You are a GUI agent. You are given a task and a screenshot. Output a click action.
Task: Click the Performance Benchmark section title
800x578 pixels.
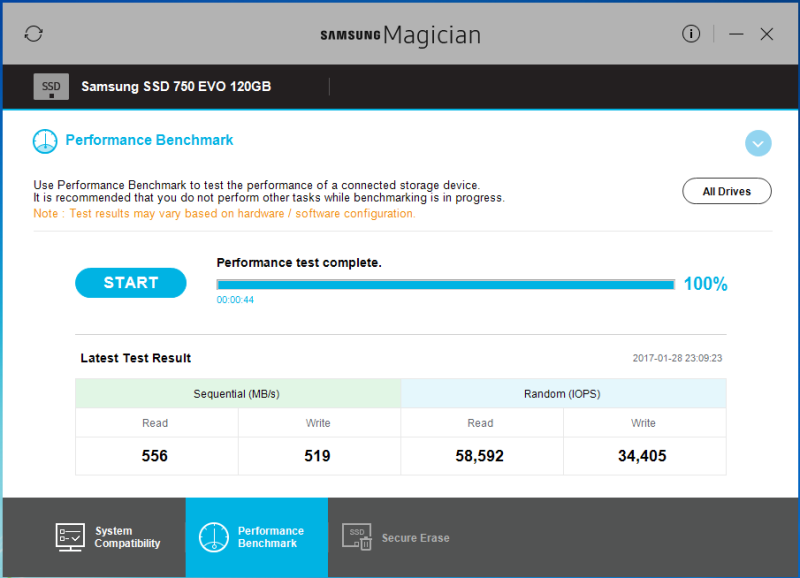pyautogui.click(x=149, y=140)
